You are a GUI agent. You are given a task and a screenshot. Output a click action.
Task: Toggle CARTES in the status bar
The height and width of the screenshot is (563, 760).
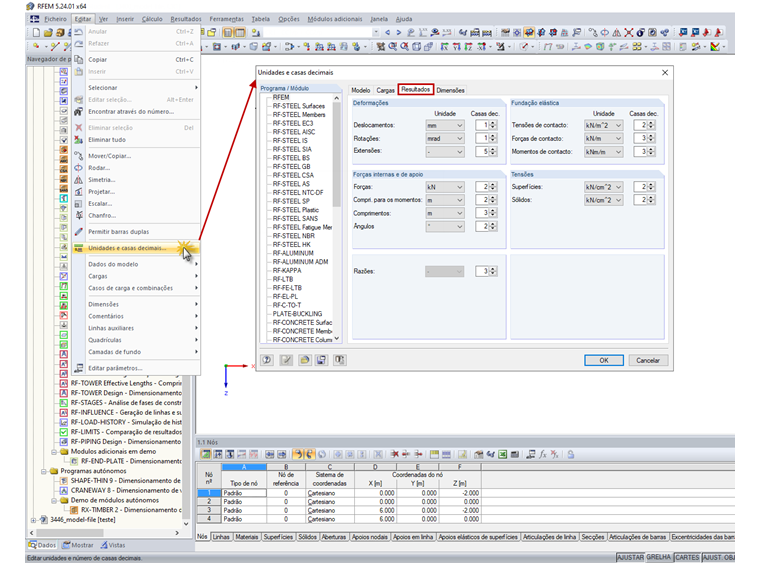coord(687,557)
